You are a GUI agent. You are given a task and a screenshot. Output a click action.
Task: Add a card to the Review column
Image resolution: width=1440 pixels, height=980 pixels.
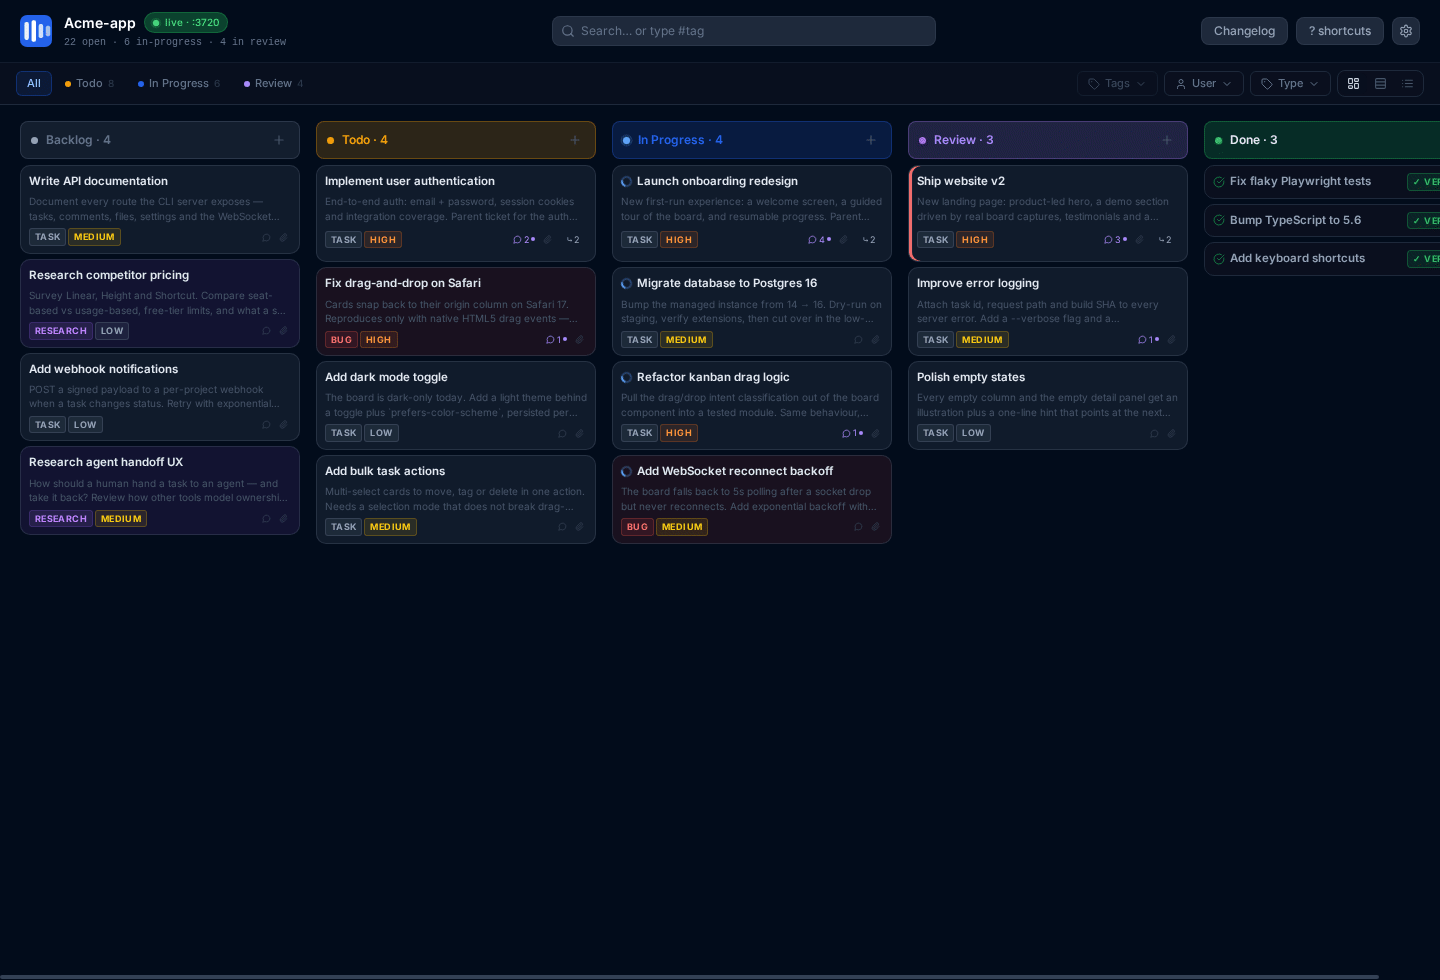click(1167, 140)
